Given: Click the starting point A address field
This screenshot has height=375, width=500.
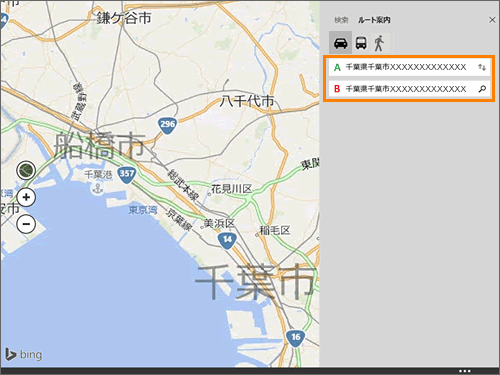Looking at the screenshot, I should [x=409, y=67].
